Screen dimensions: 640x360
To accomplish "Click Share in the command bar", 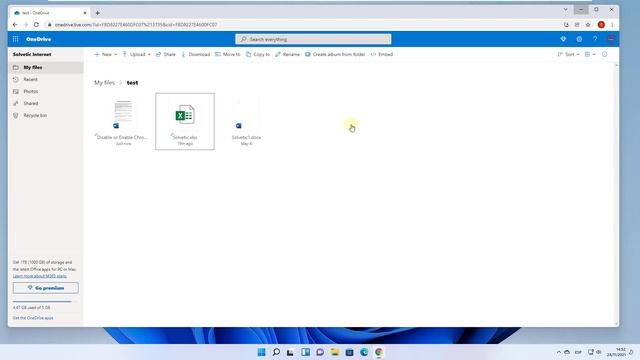I will click(166, 54).
